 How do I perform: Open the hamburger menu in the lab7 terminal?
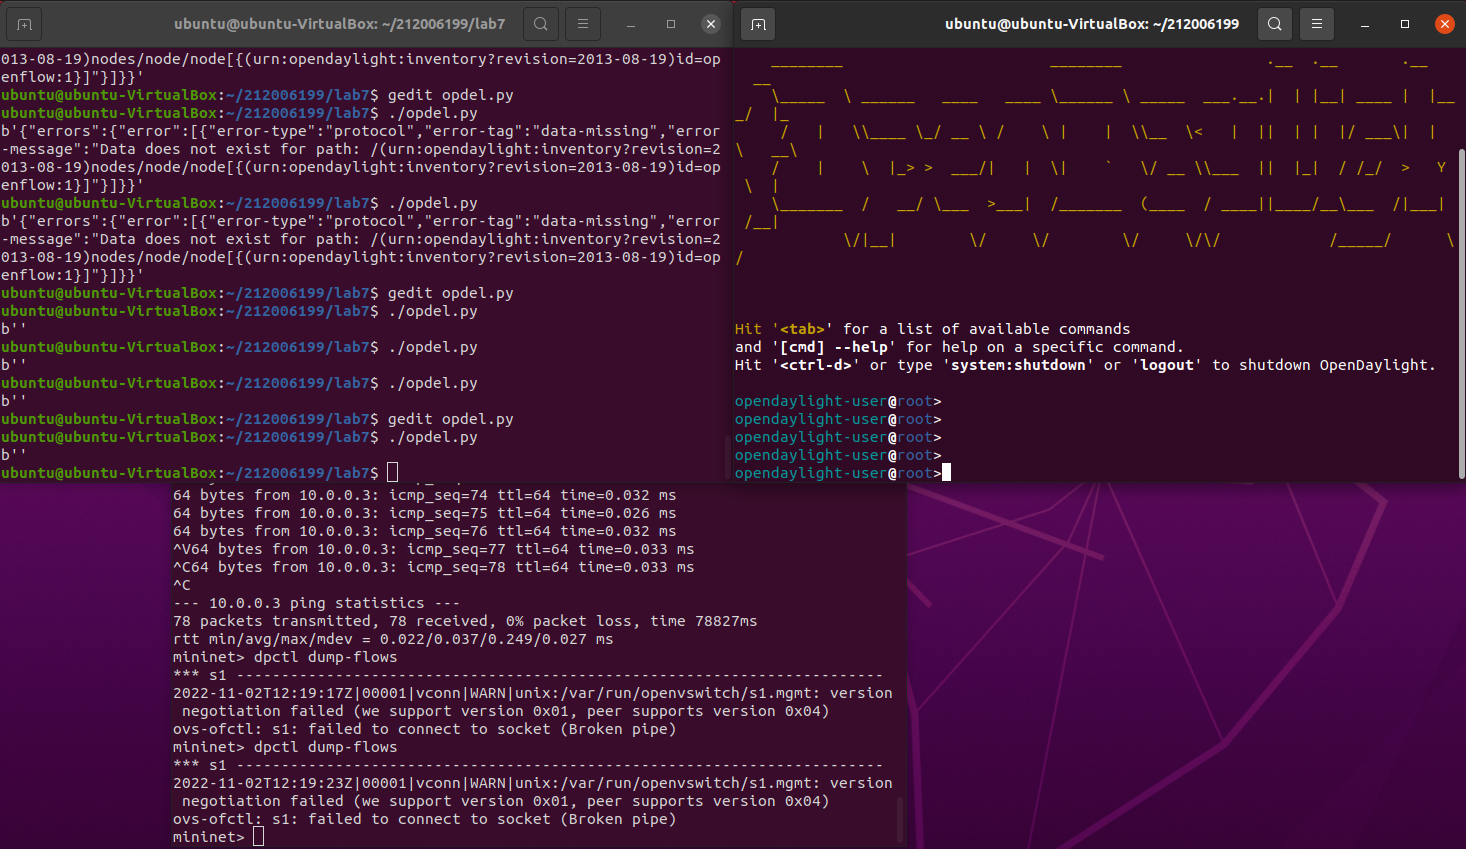pyautogui.click(x=583, y=24)
